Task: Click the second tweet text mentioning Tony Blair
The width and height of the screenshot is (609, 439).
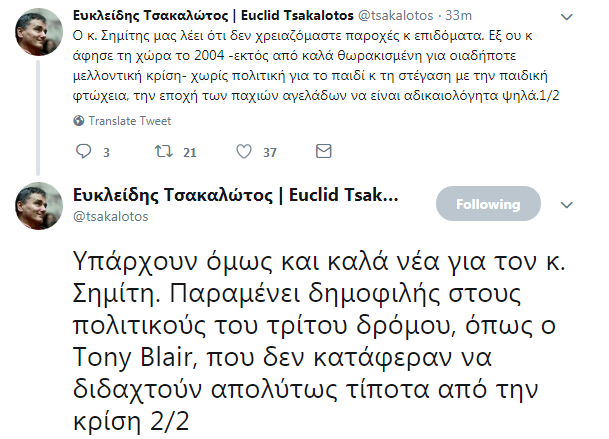Action: (300, 330)
